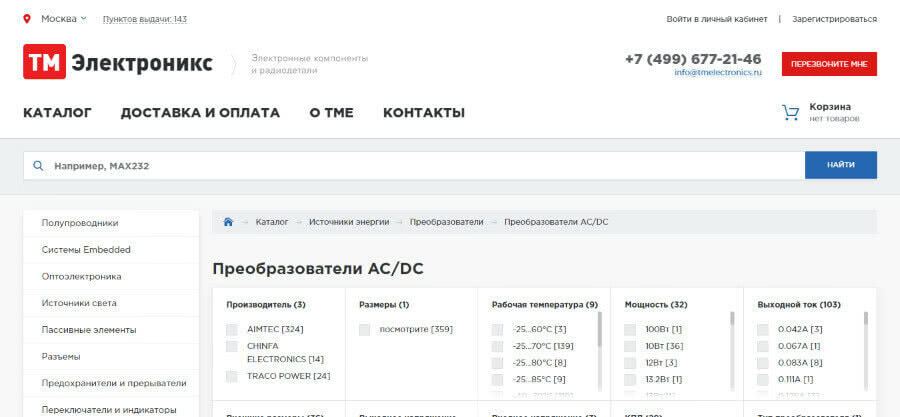Open the КАТАЛОГ menu
Screen dimensions: 900x417
point(57,113)
